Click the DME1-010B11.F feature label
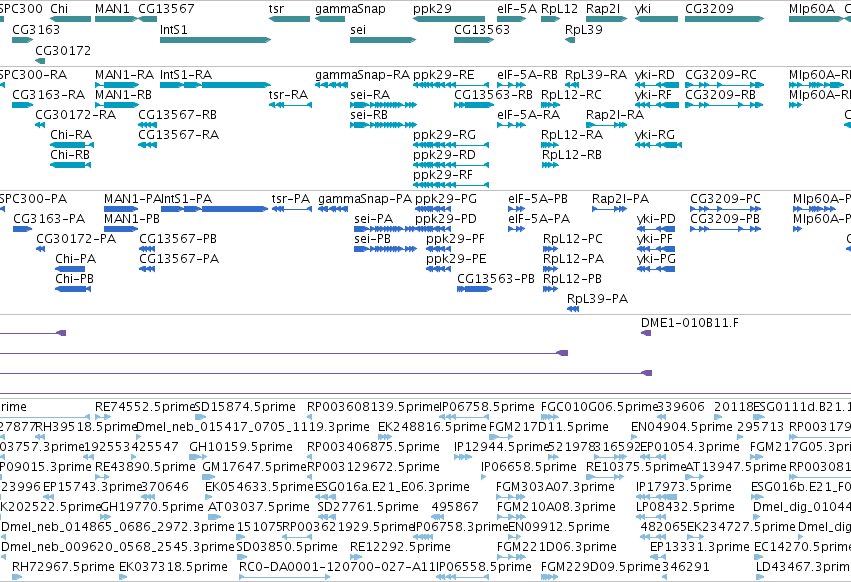 click(690, 323)
